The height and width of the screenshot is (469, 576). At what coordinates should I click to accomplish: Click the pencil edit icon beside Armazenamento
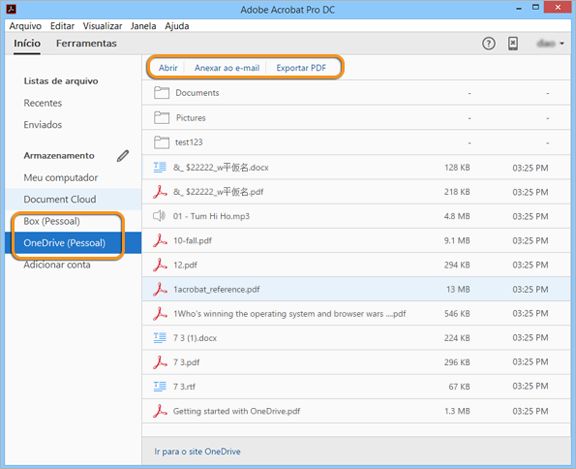click(123, 156)
